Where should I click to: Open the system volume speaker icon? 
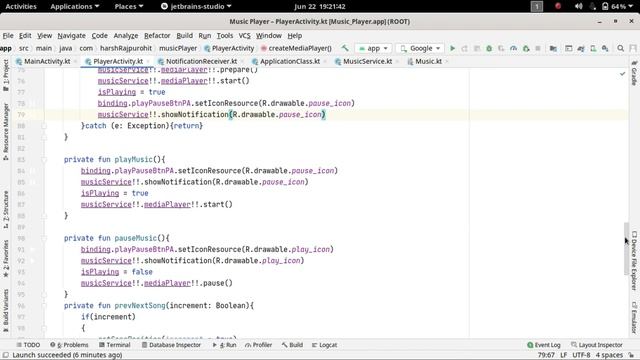pos(578,6)
